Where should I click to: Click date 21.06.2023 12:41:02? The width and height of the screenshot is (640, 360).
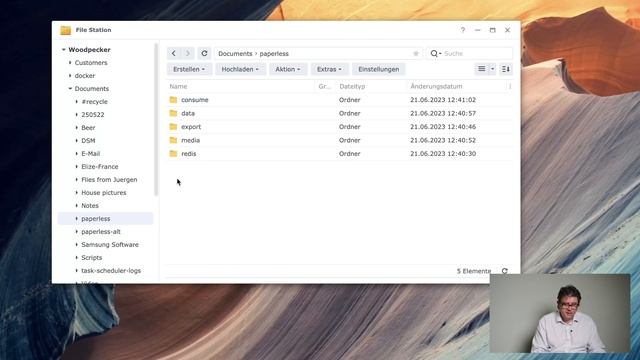(443, 100)
